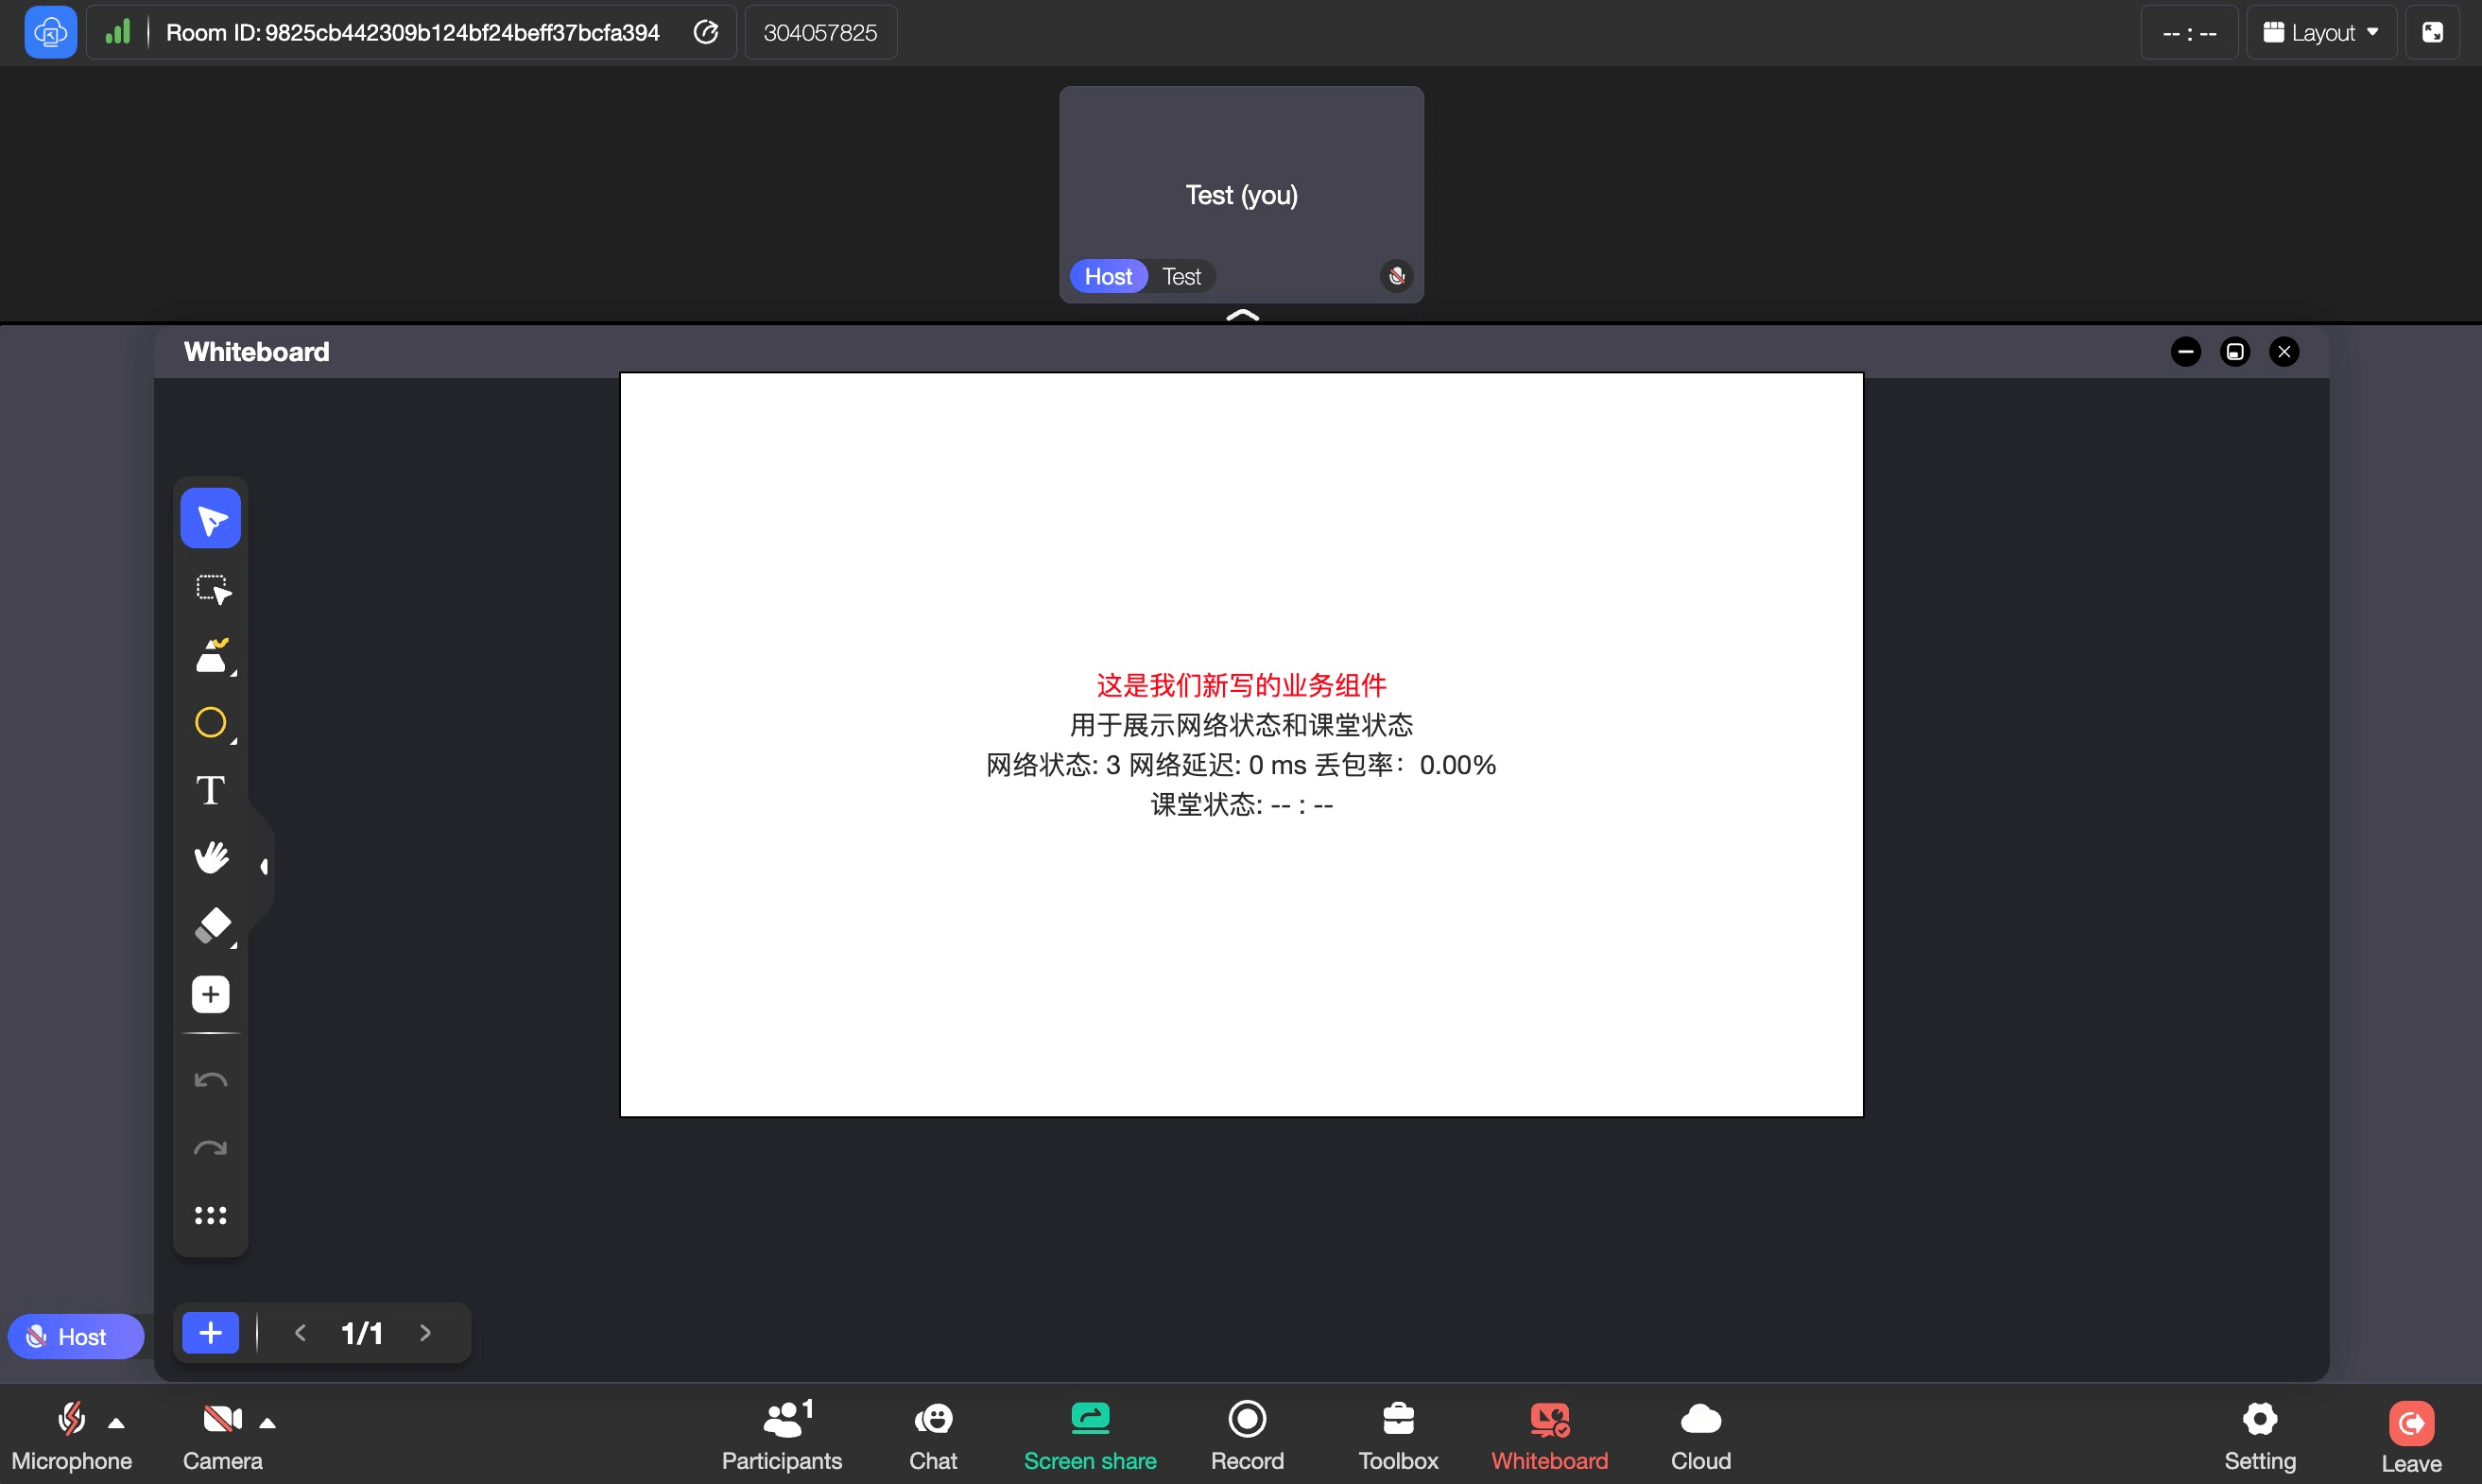Screen dimensions: 2482x1484
Task: Toggle fullscreen icon at top right
Action: point(2432,33)
